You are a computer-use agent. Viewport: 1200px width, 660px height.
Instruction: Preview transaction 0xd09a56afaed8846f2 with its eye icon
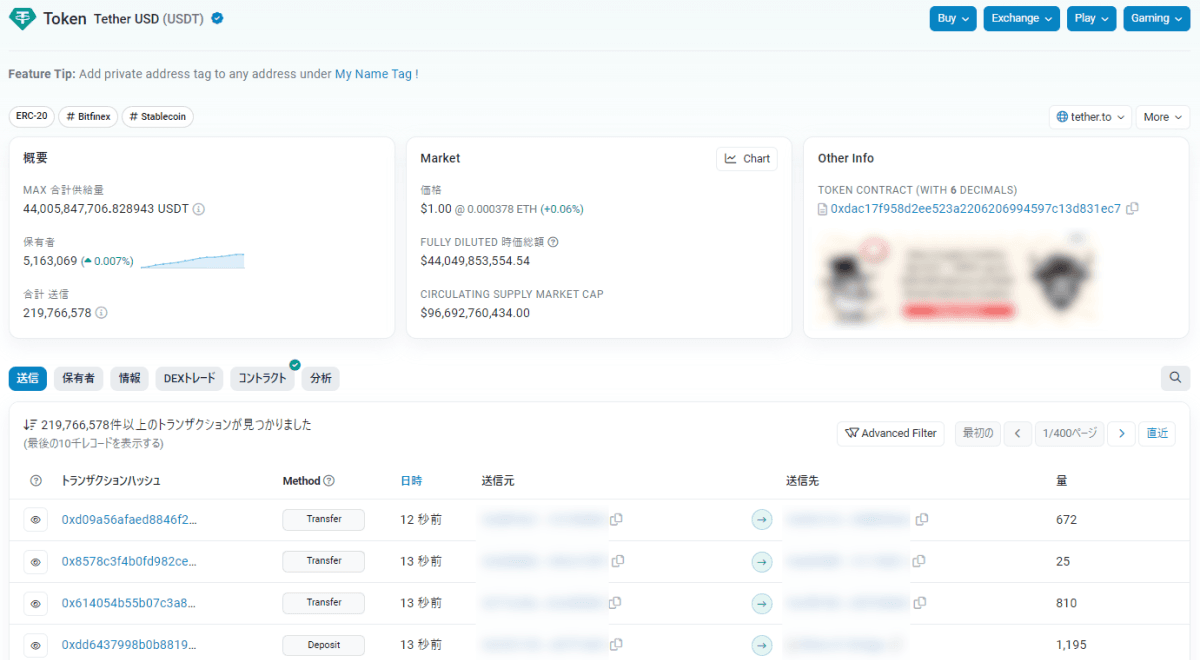[x=36, y=520]
